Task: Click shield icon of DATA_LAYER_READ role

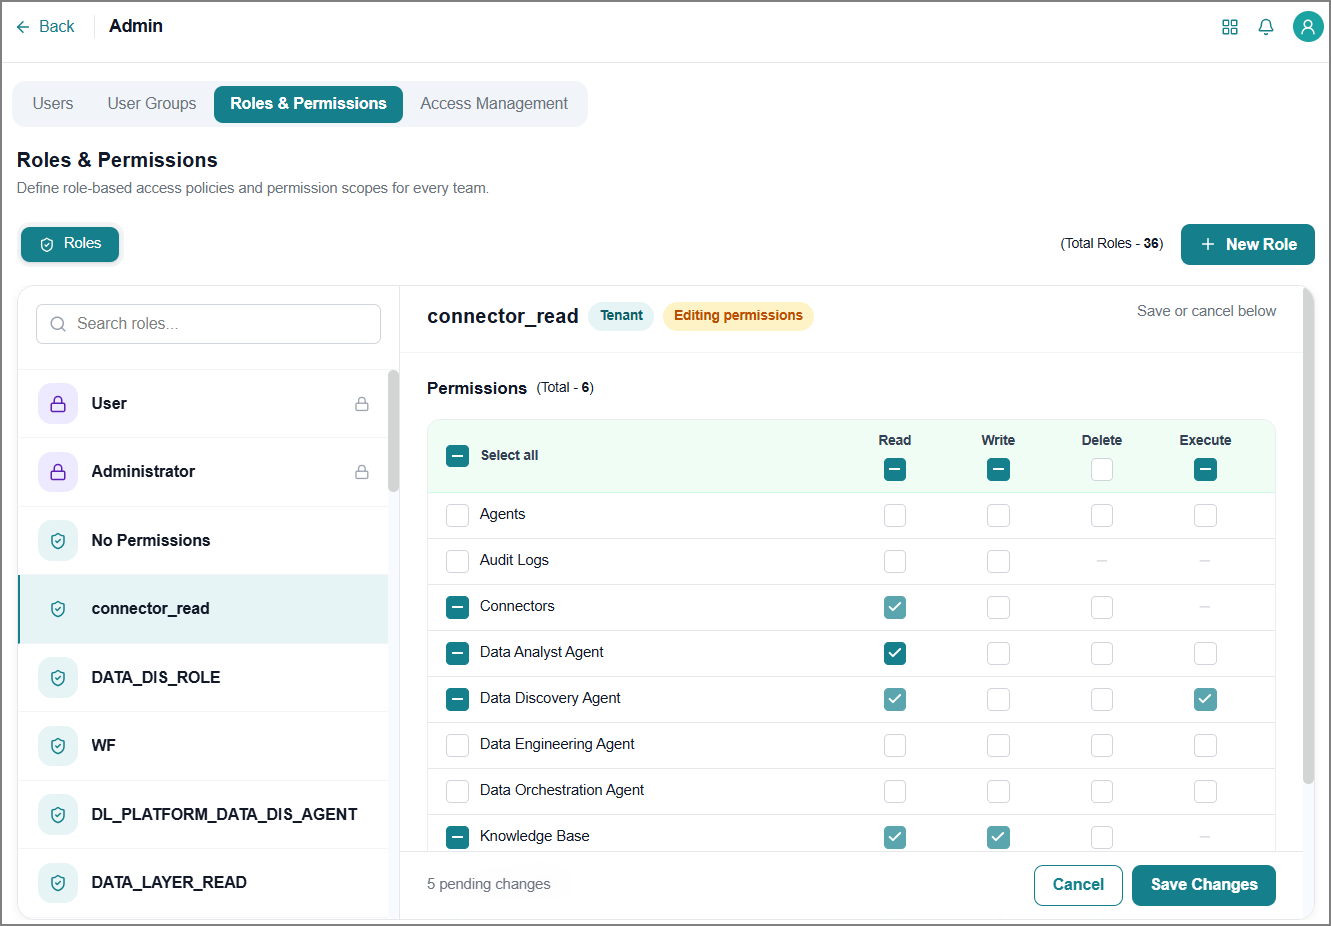Action: pyautogui.click(x=58, y=882)
